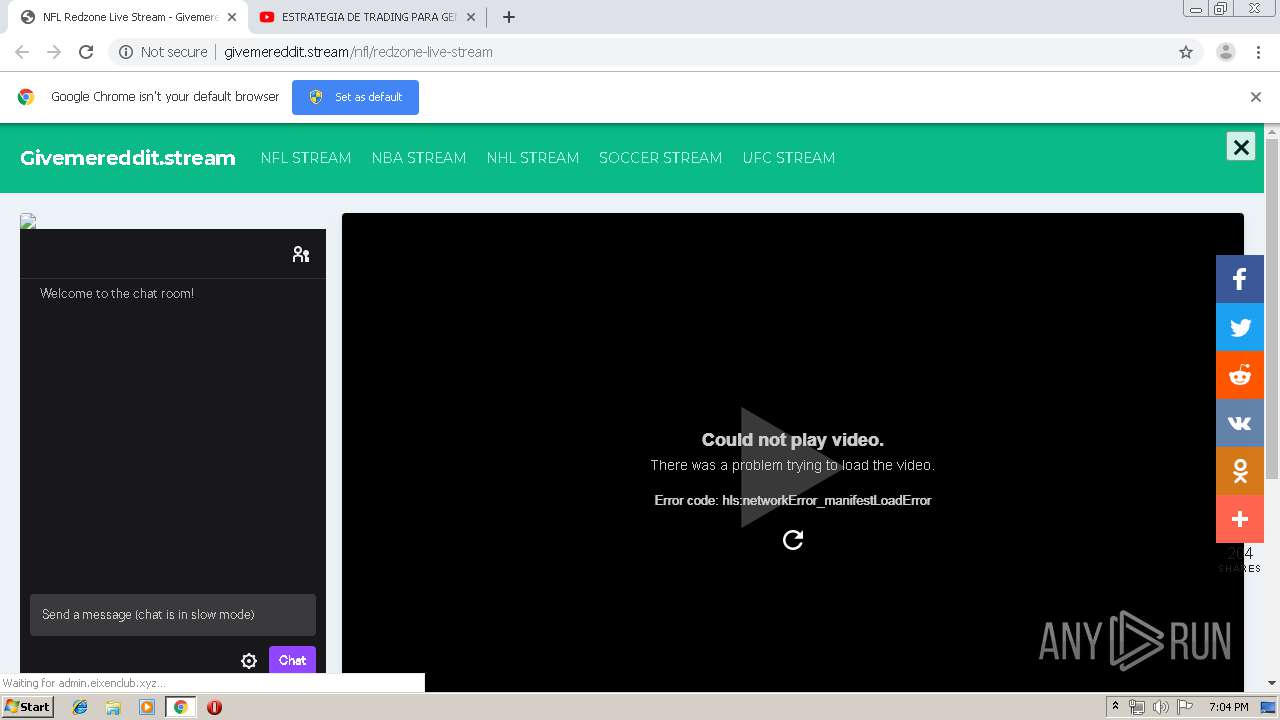The image size is (1280, 720).
Task: Show hidden system tray icons
Action: tap(1115, 707)
